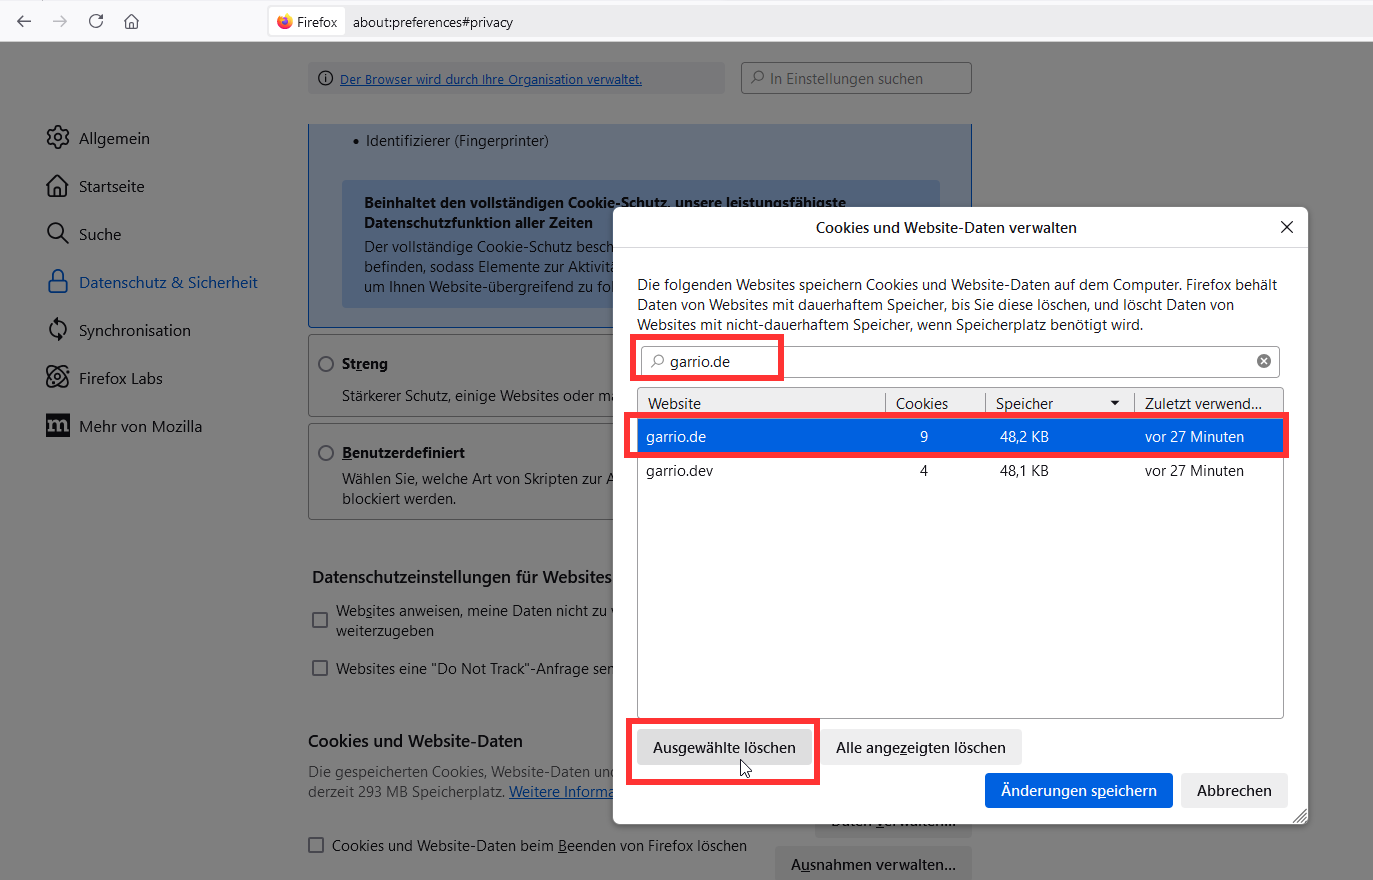
Task: Click the Startseite house icon
Action: 58,186
